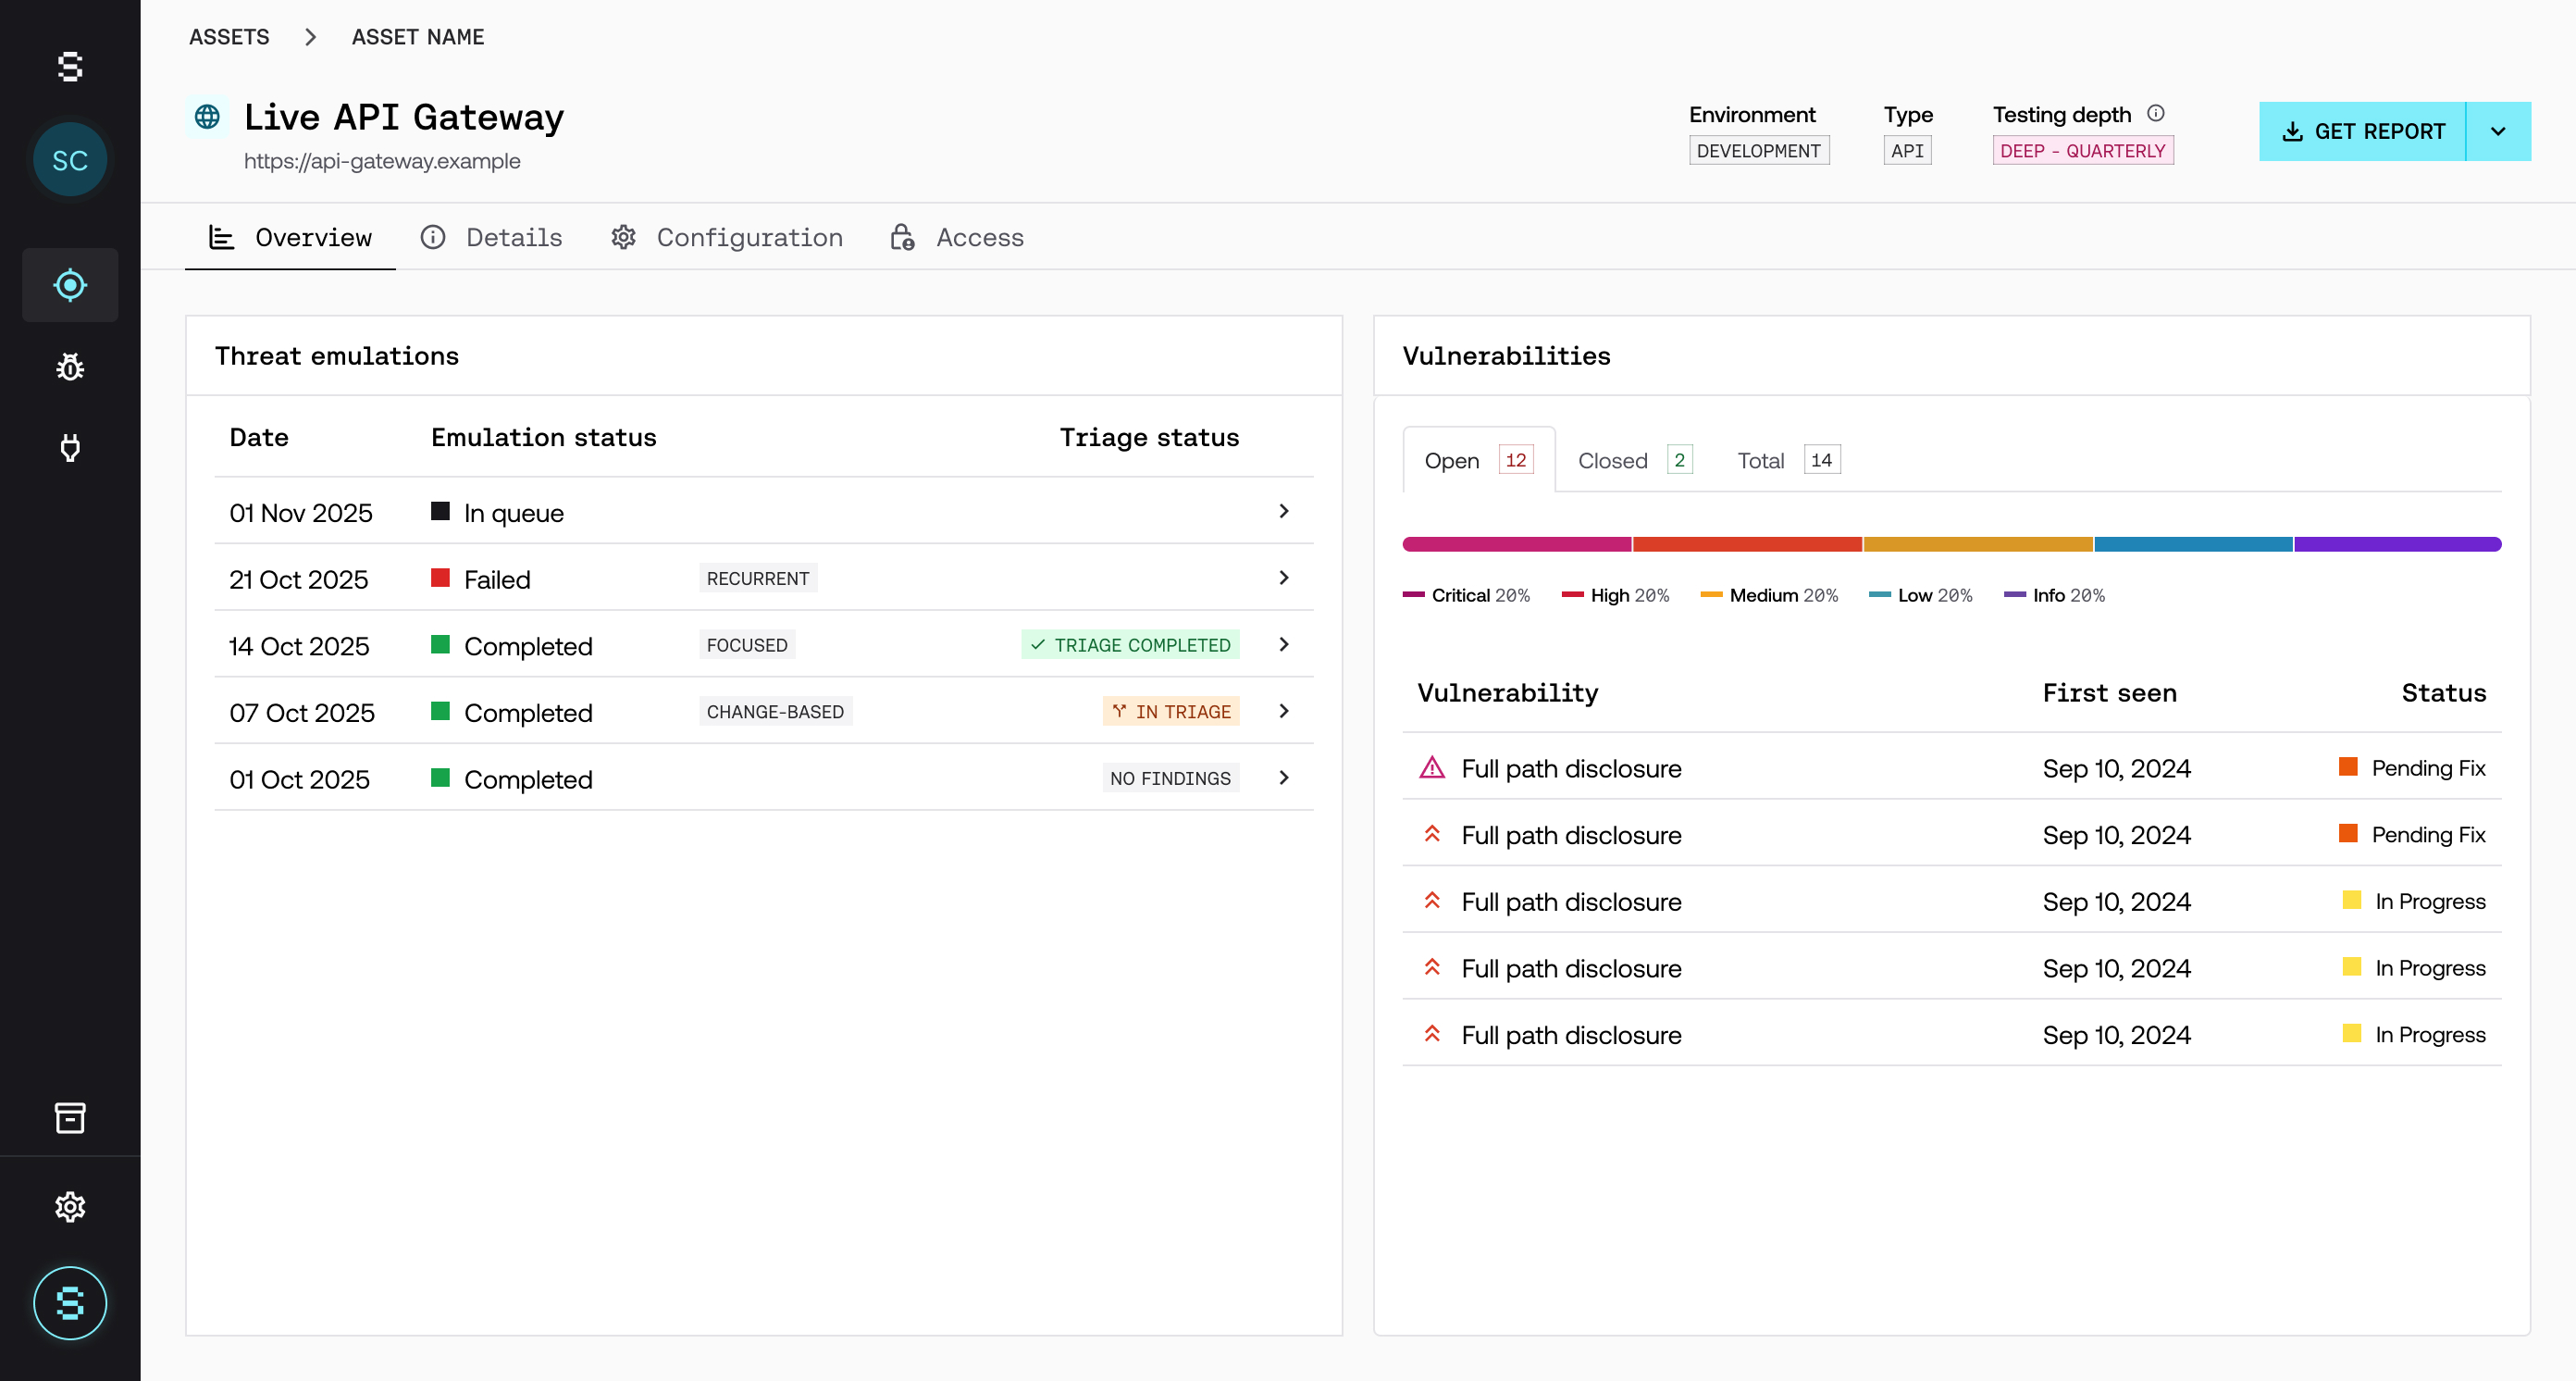Image resolution: width=2576 pixels, height=1381 pixels.
Task: Open the plug integrations sidebar icon
Action: [x=70, y=447]
